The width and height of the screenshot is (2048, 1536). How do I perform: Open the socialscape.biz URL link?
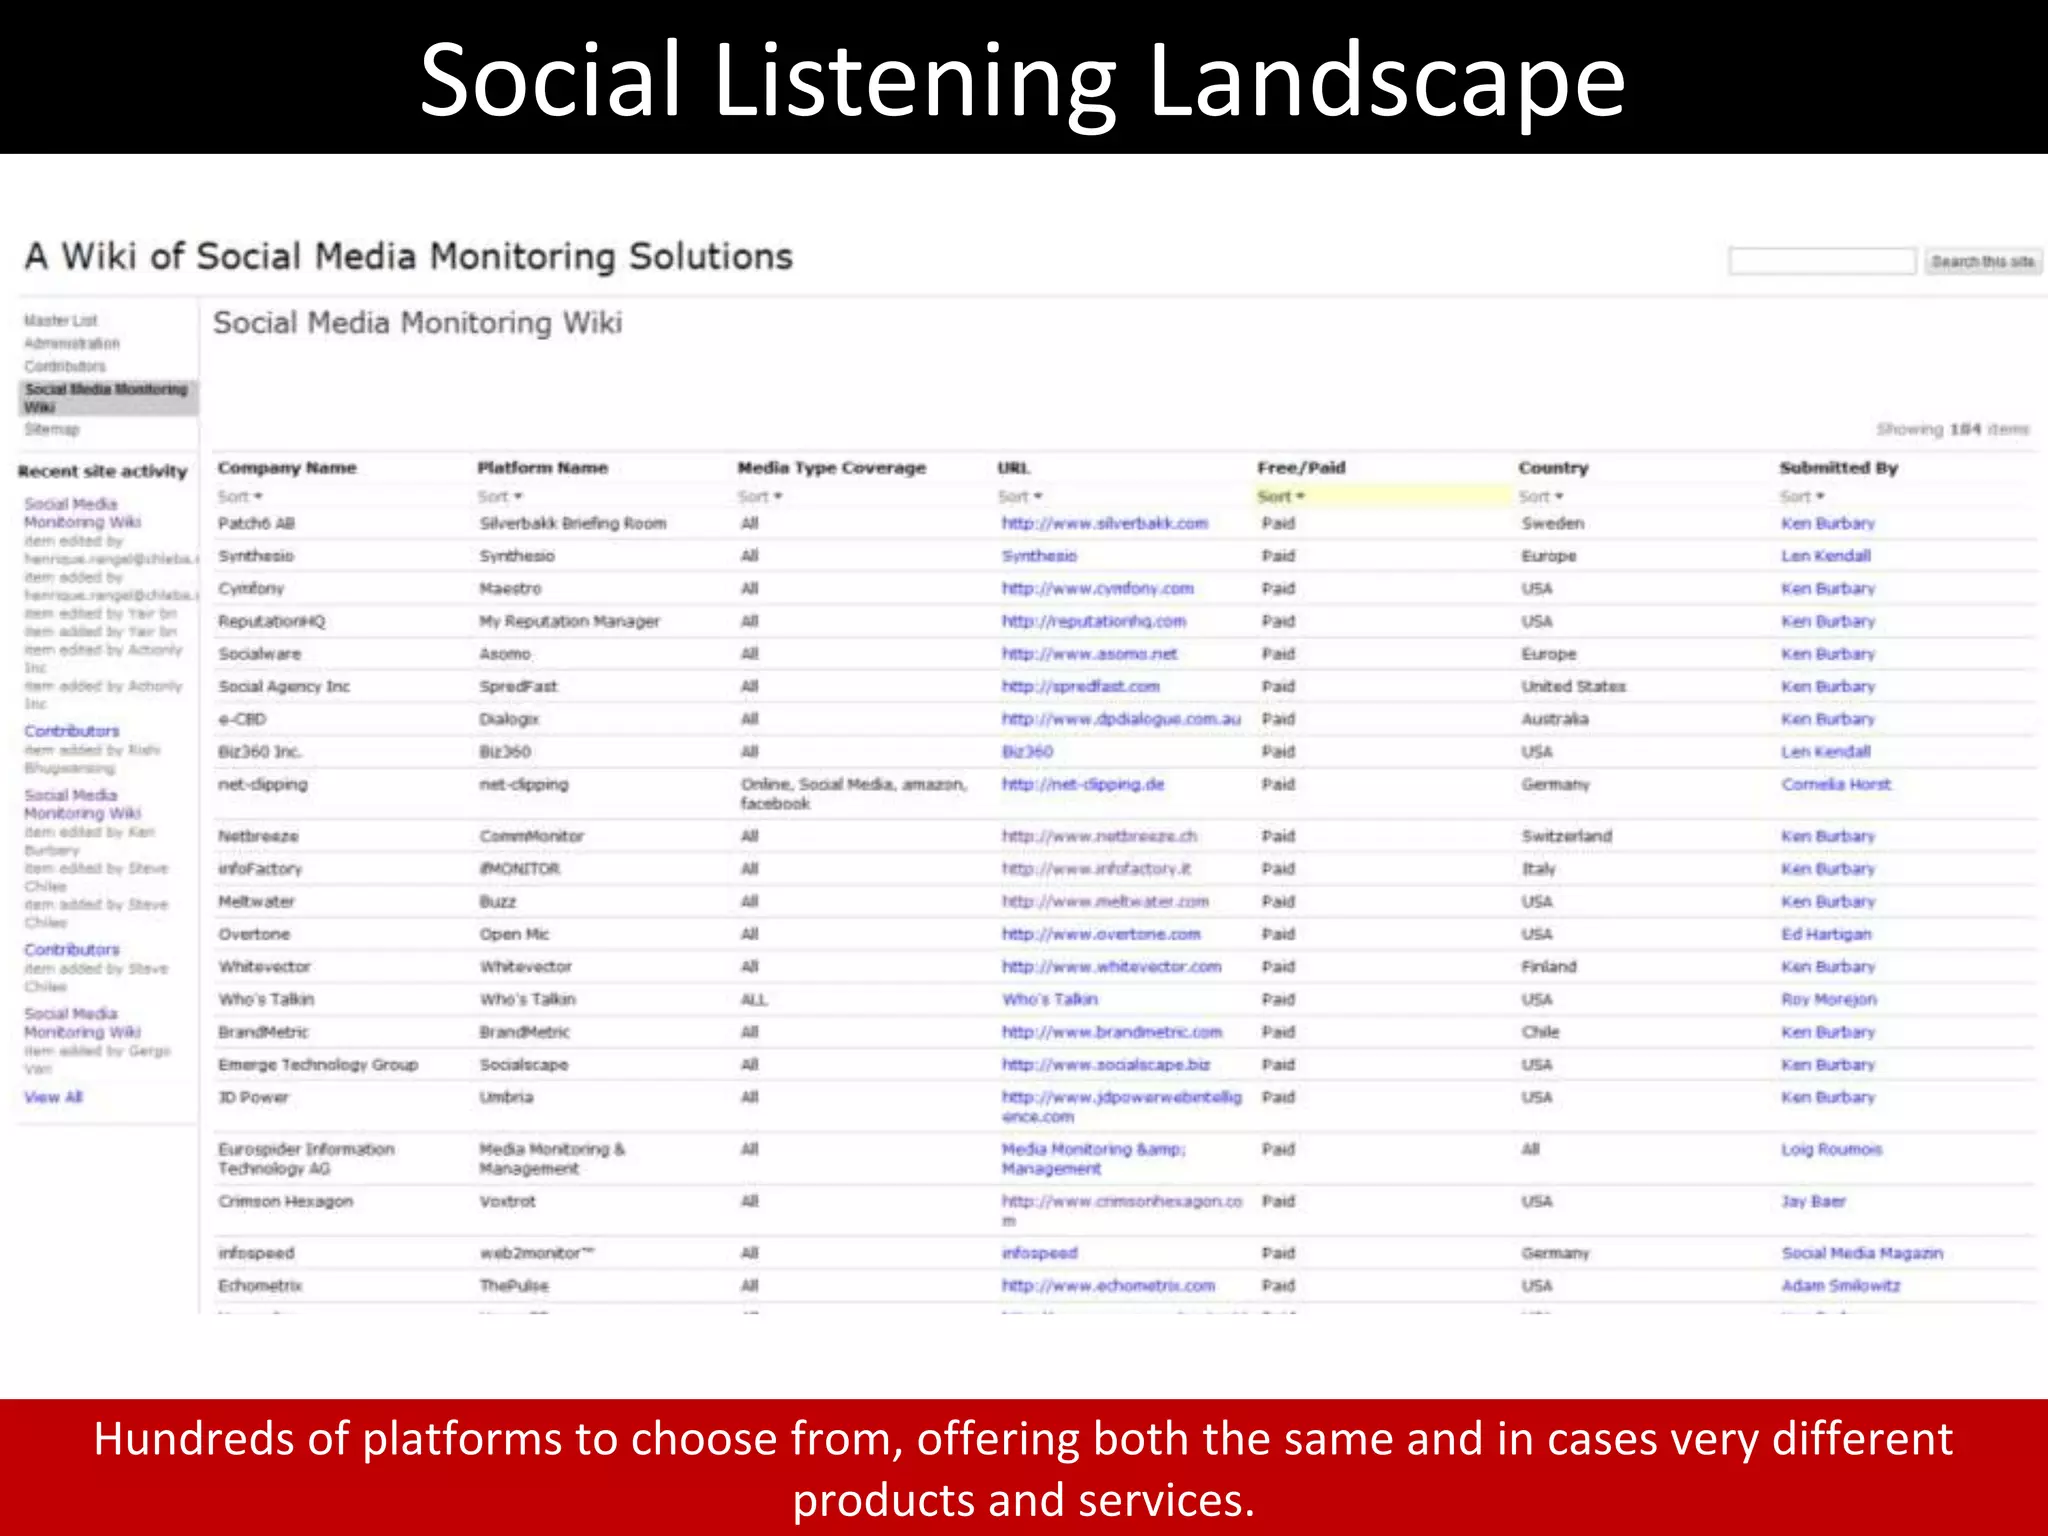[x=1106, y=1065]
